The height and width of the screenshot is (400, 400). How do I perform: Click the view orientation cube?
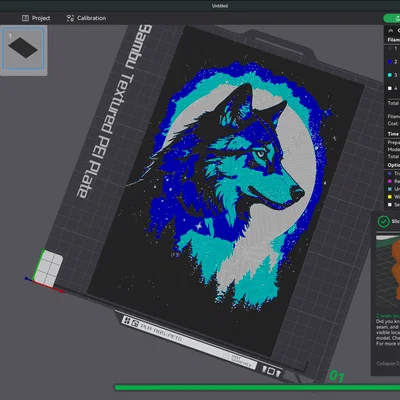(x=47, y=269)
